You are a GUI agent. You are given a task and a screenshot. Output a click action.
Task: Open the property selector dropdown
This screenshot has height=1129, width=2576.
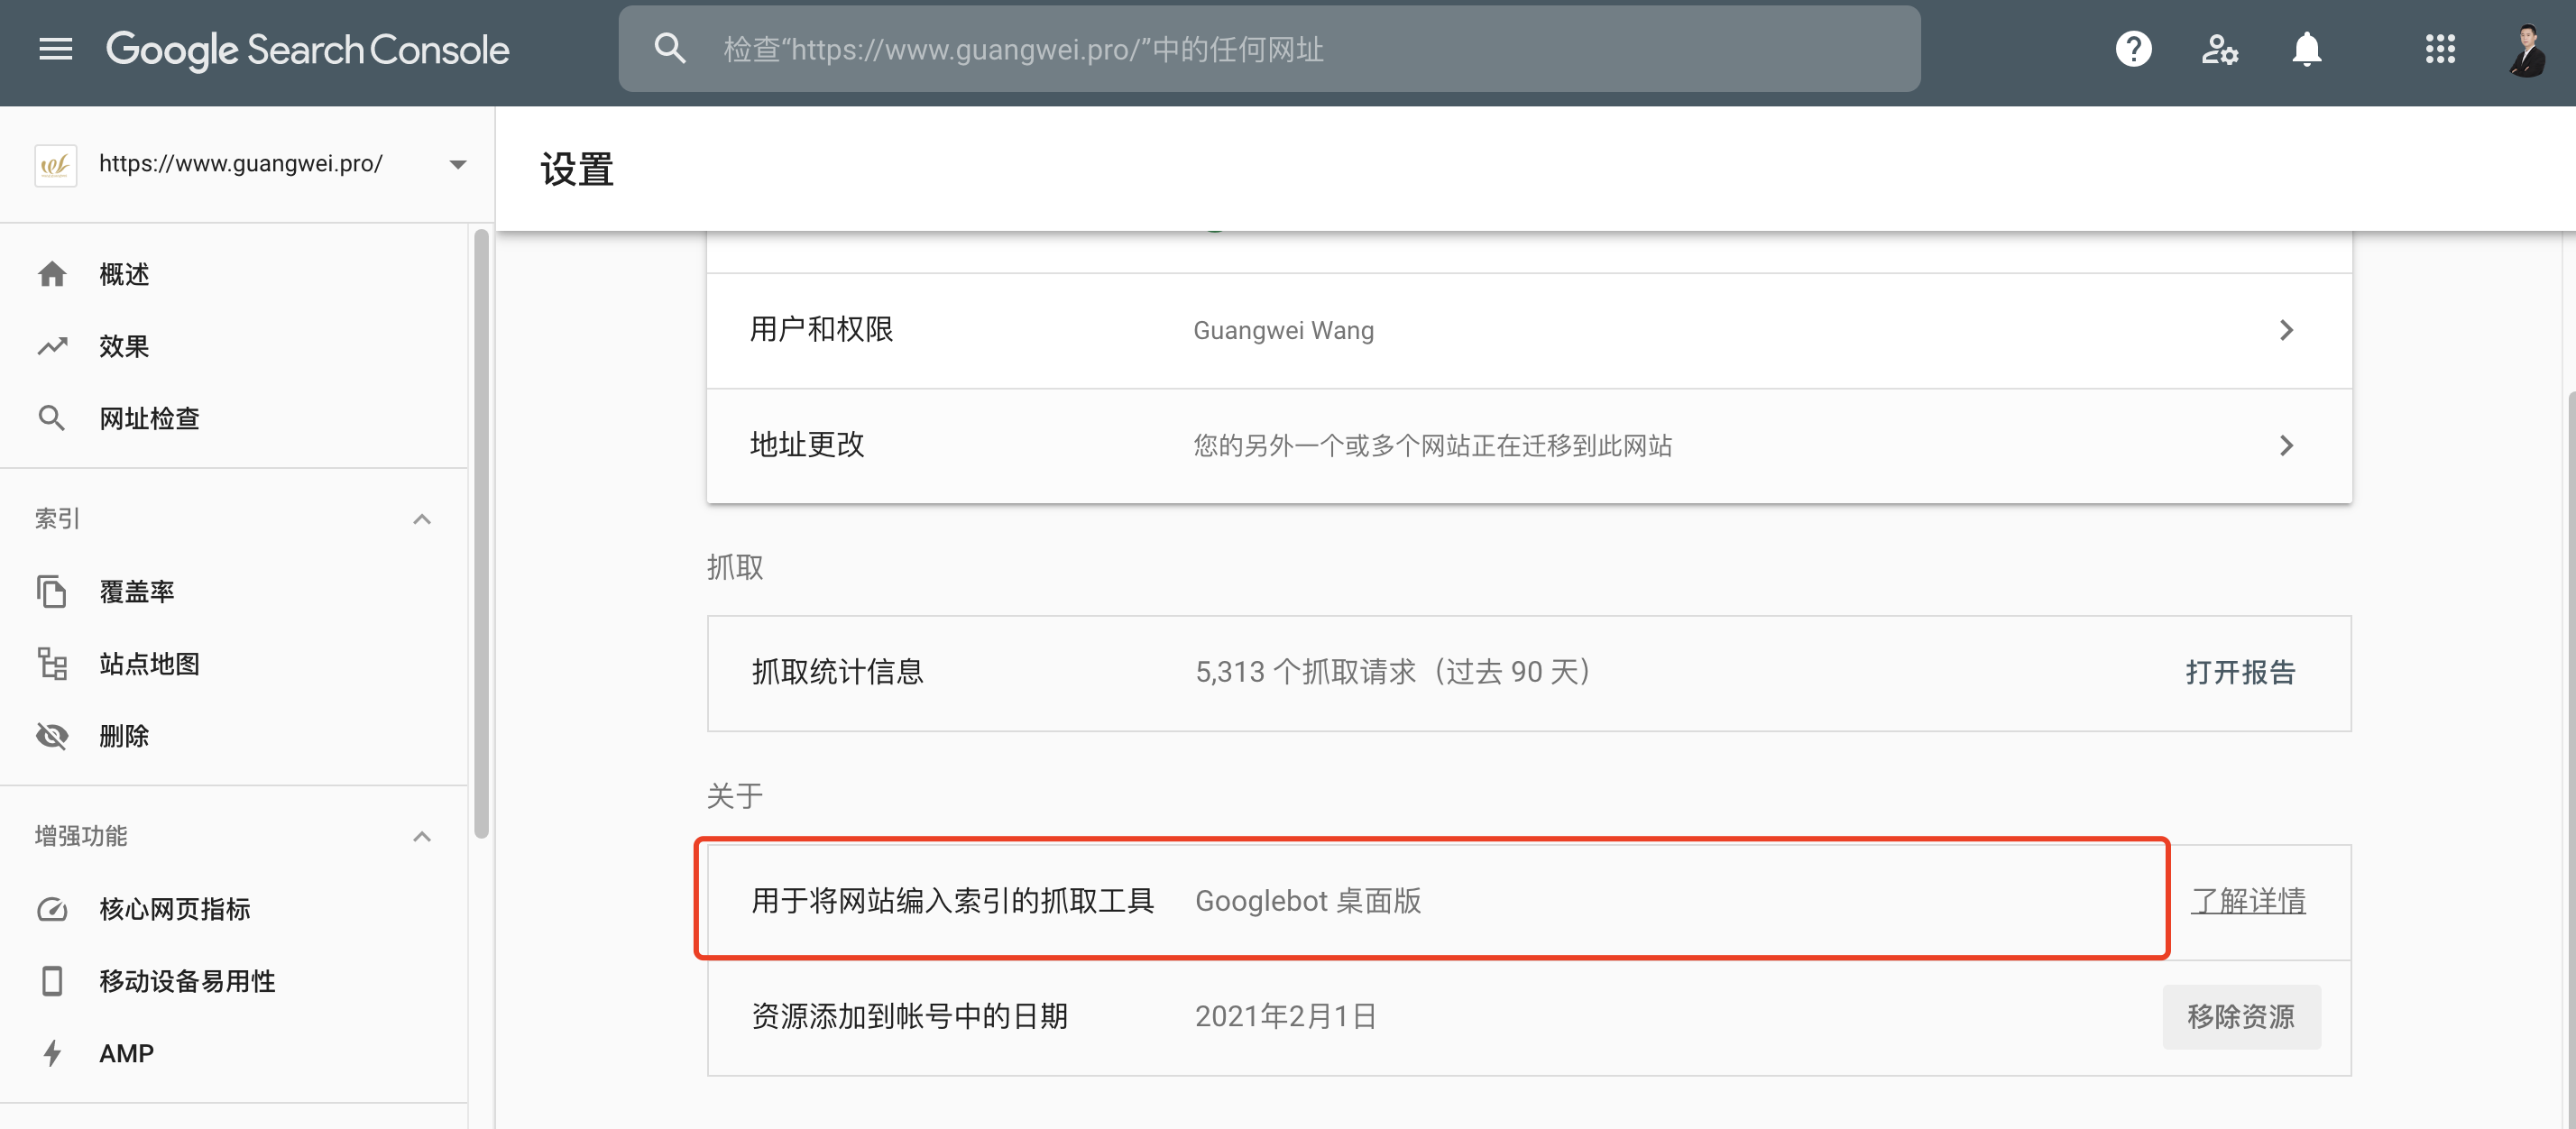point(458,164)
